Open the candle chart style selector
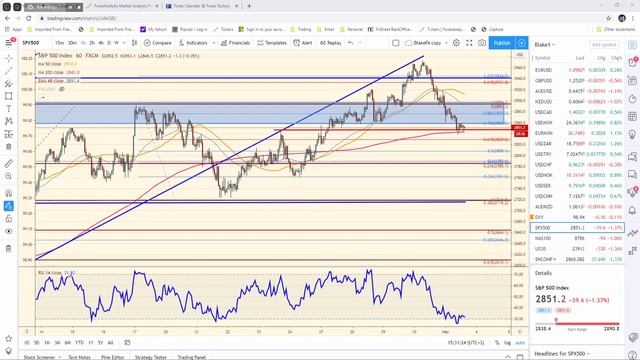The width and height of the screenshot is (640, 360). coord(134,43)
